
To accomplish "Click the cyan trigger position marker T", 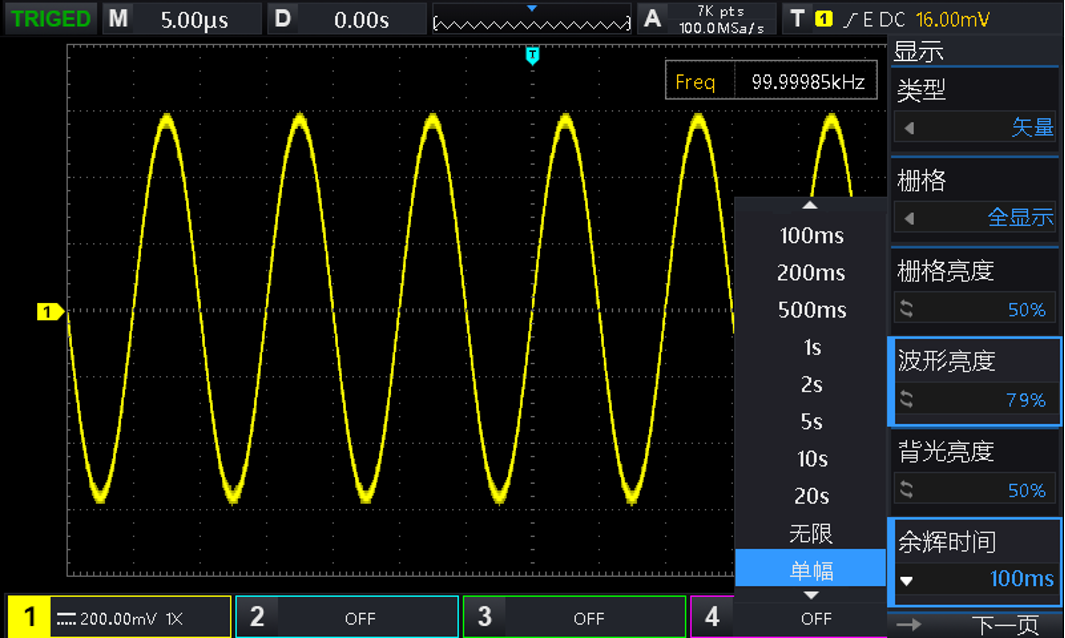I will (x=532, y=55).
